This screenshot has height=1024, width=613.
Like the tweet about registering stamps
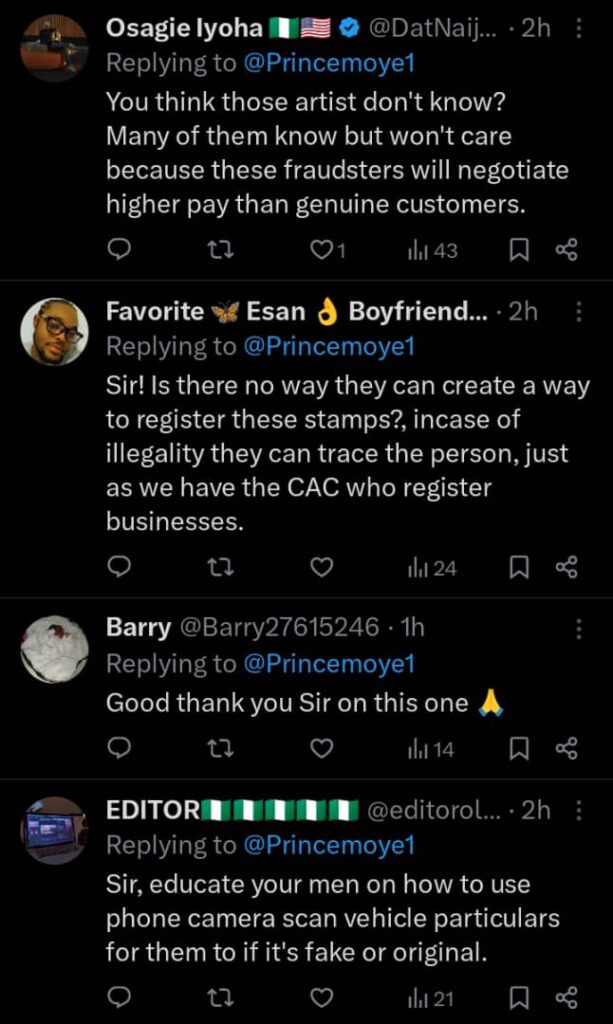click(x=321, y=568)
